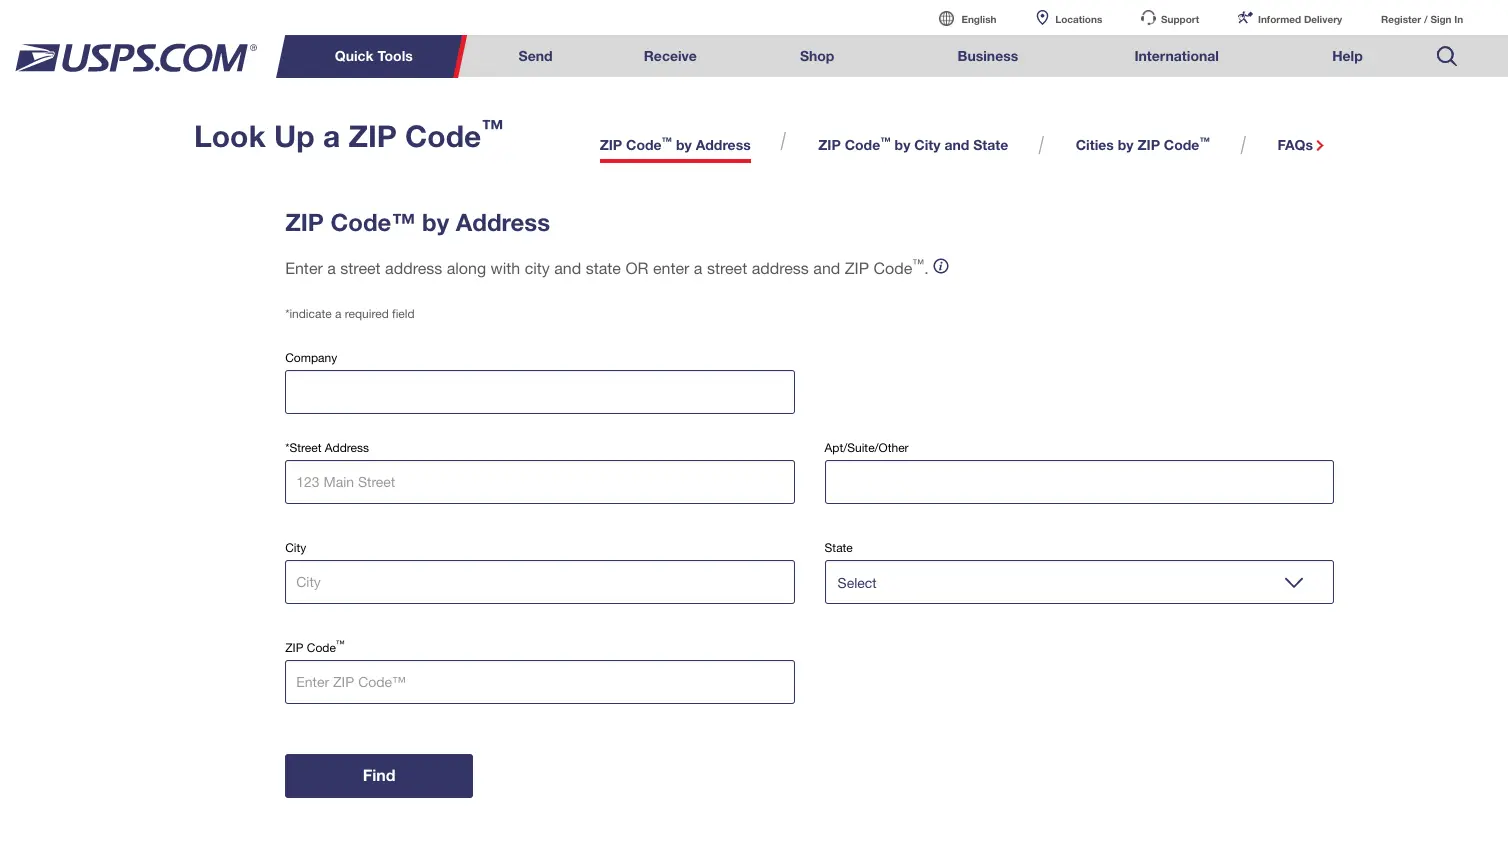This screenshot has width=1508, height=855.
Task: Click the globe language icon
Action: 946,19
